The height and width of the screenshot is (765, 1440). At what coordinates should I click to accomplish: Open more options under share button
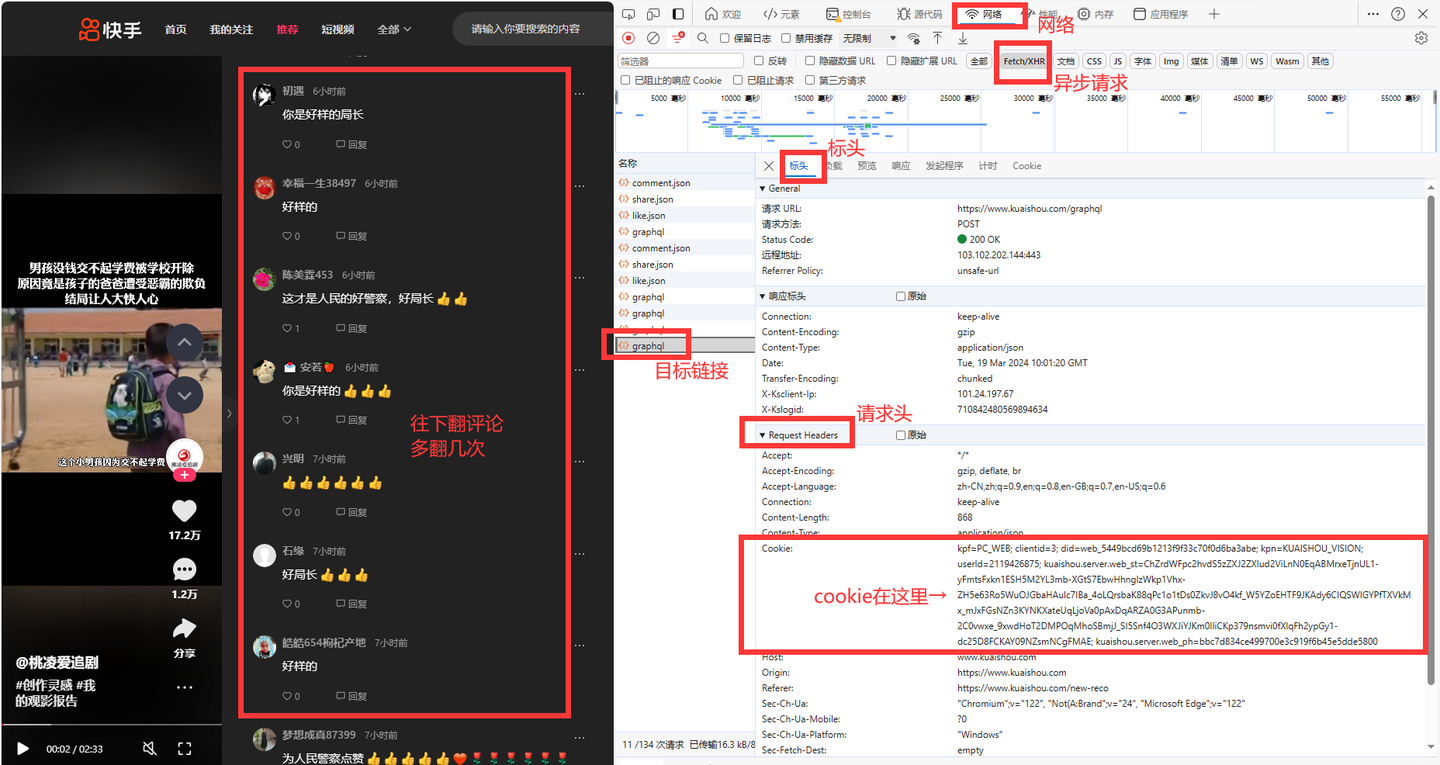184,688
